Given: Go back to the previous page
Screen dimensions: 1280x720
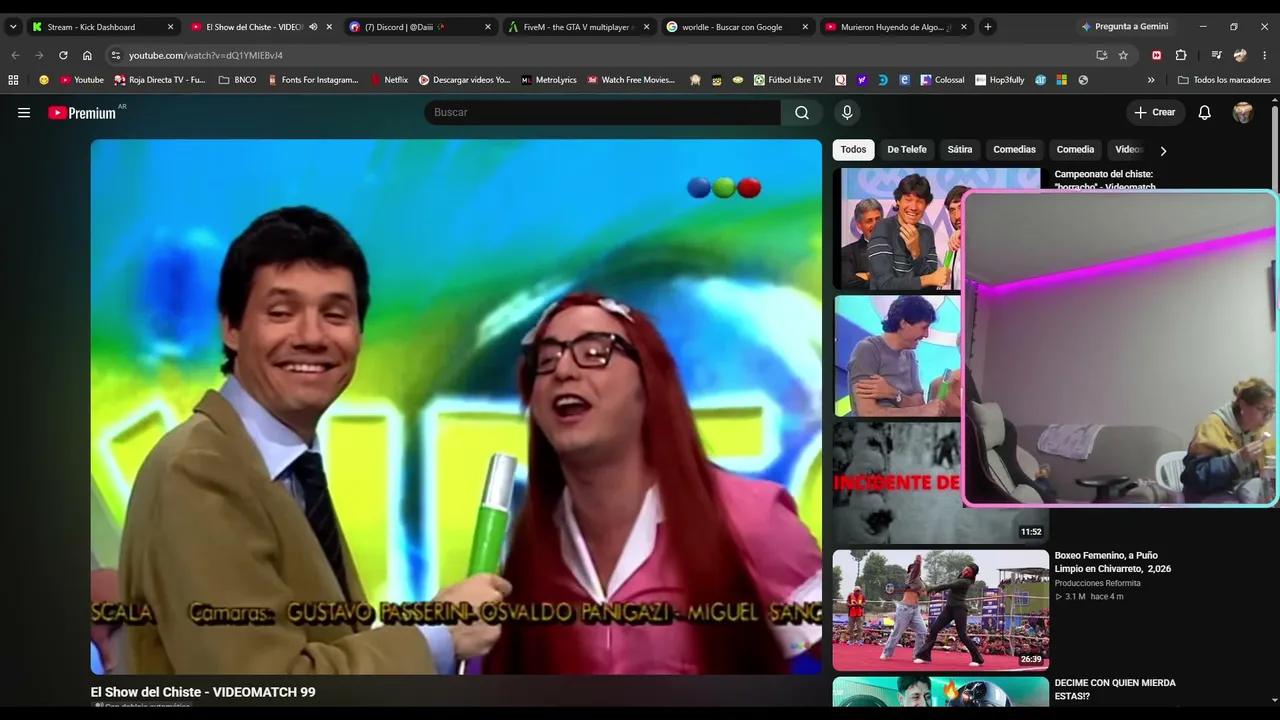Looking at the screenshot, I should [15, 55].
